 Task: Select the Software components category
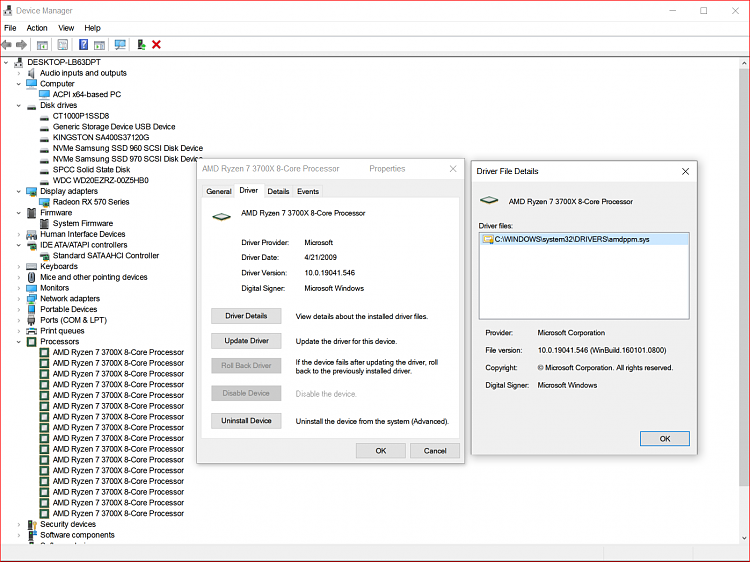pyautogui.click(x=77, y=535)
